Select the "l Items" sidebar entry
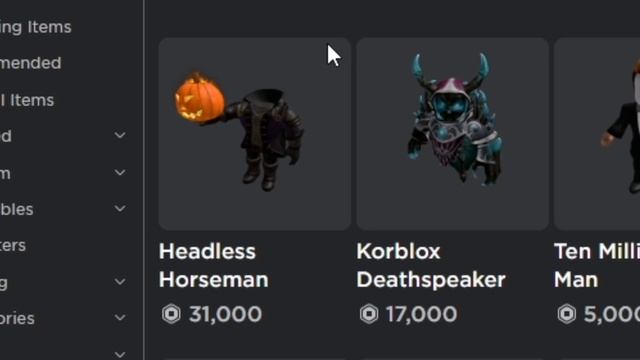Screen dimensions: 640x360 tap(27, 100)
